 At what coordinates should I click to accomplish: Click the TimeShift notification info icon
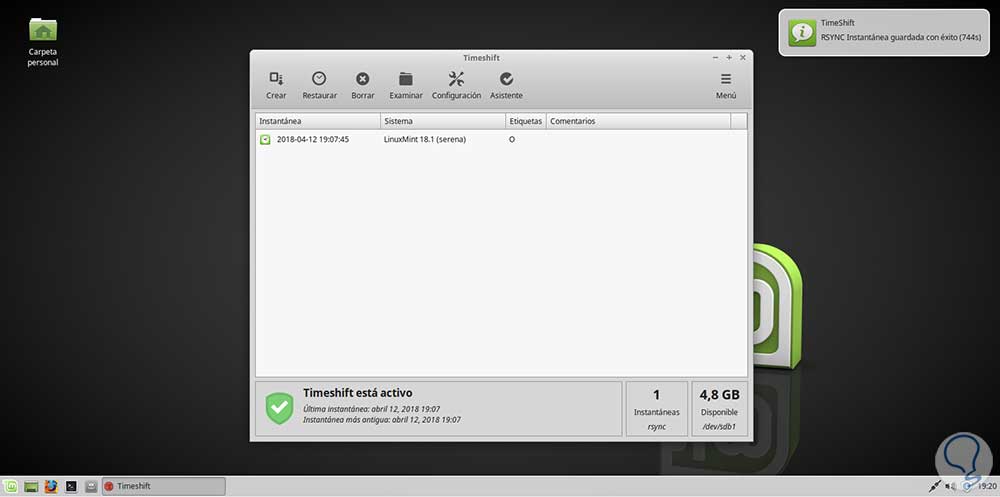point(802,33)
